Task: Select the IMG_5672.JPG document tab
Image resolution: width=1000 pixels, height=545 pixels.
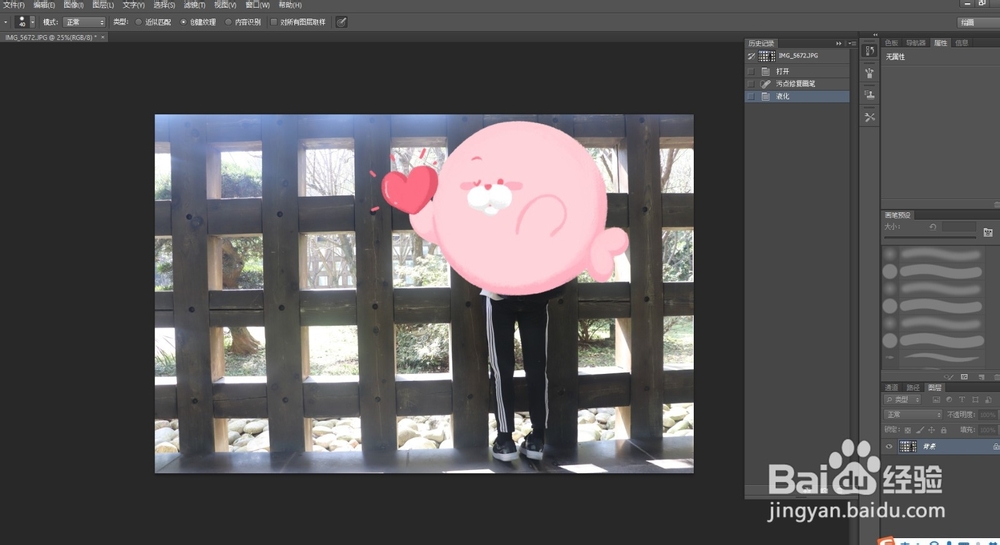Action: click(x=51, y=38)
